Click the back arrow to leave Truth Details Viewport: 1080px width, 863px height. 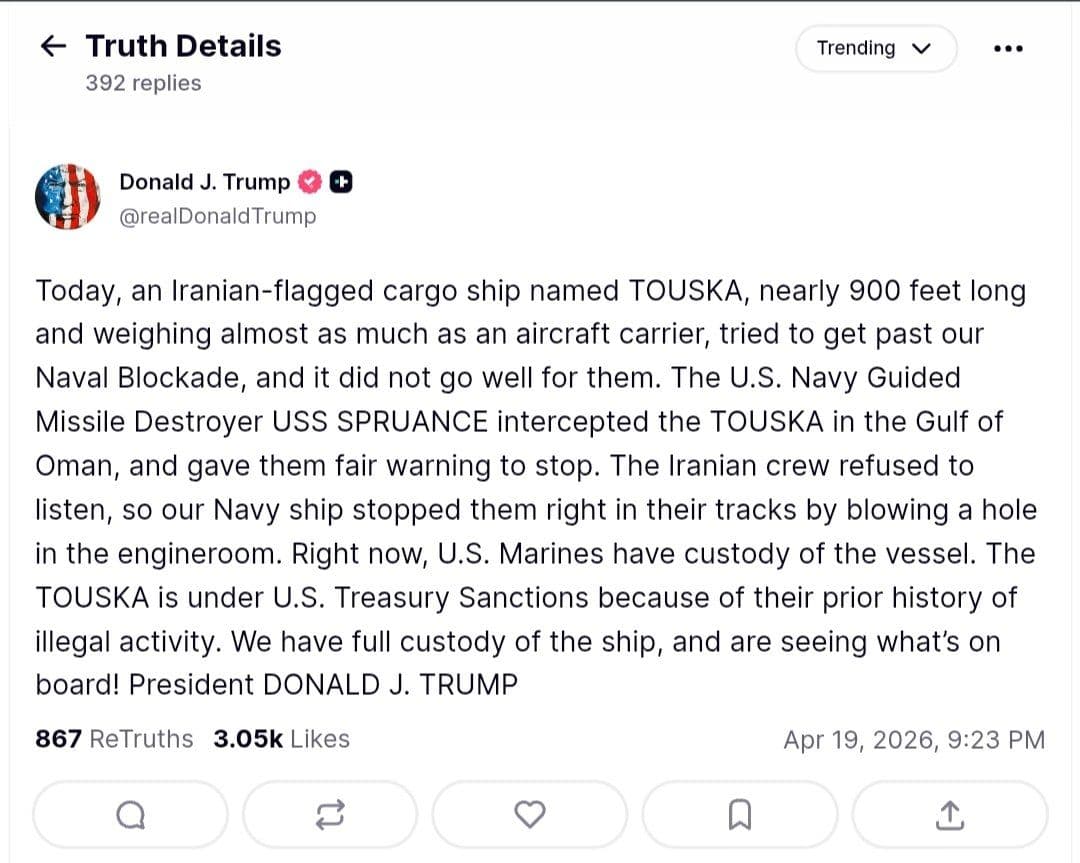[x=53, y=46]
